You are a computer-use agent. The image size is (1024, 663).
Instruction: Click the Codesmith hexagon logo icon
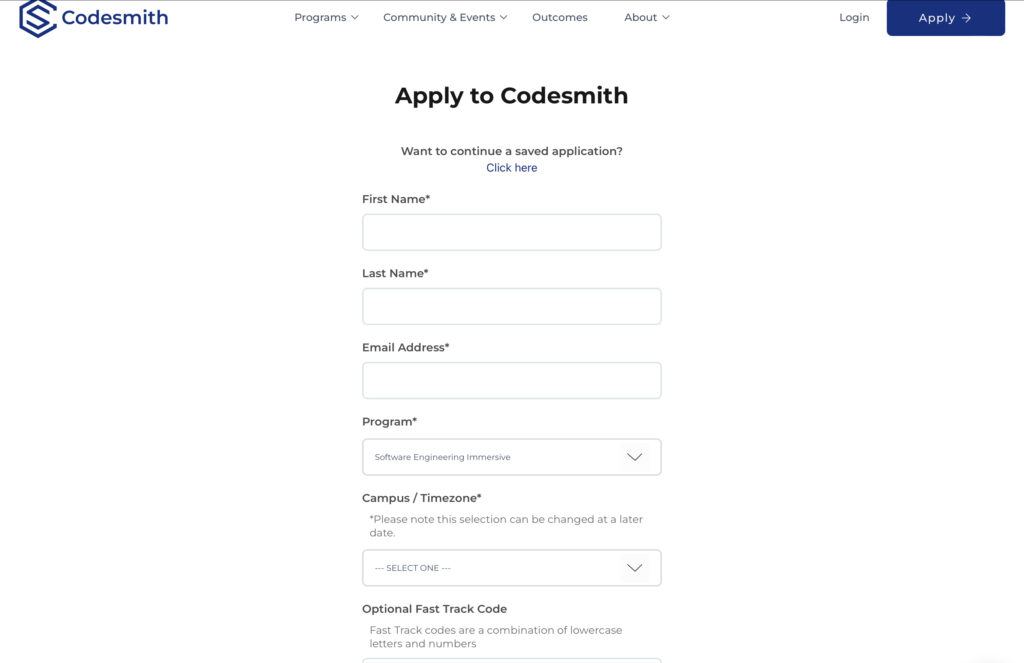pyautogui.click(x=38, y=18)
